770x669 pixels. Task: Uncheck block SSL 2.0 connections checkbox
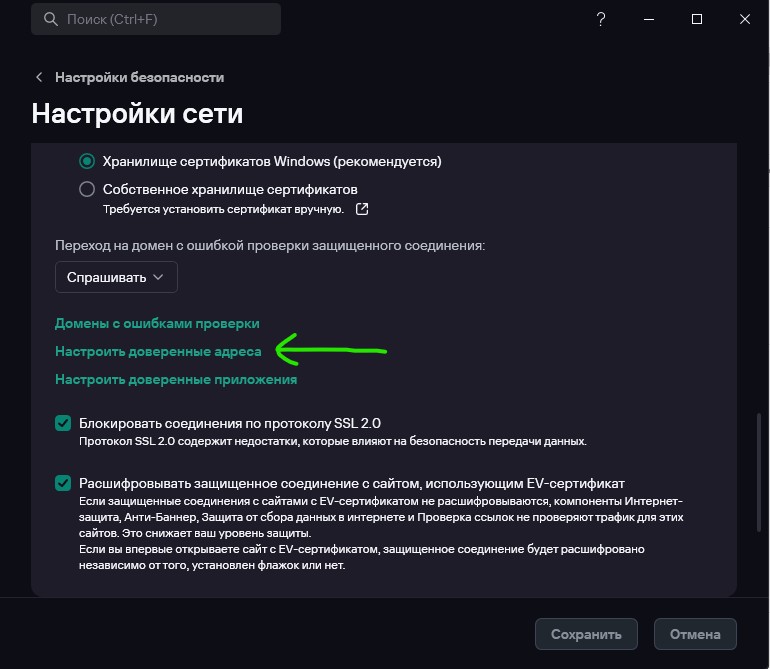pyautogui.click(x=63, y=423)
